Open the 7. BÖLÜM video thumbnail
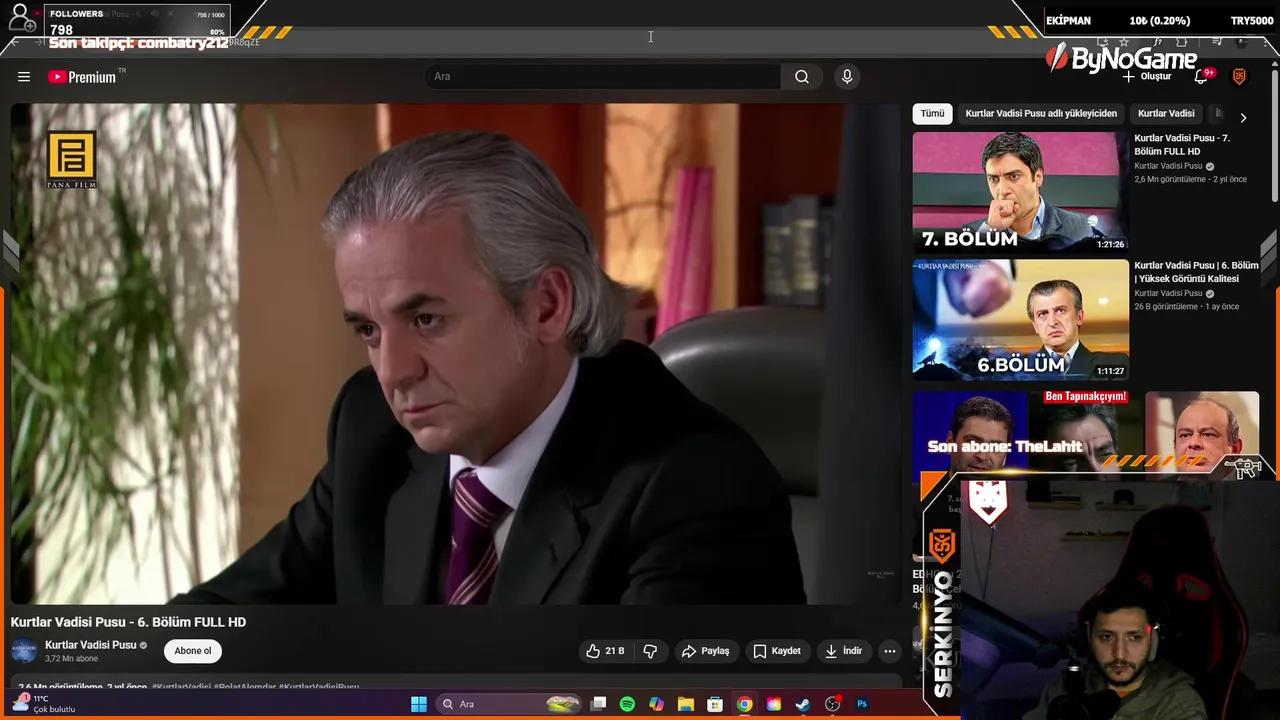 [x=1020, y=192]
